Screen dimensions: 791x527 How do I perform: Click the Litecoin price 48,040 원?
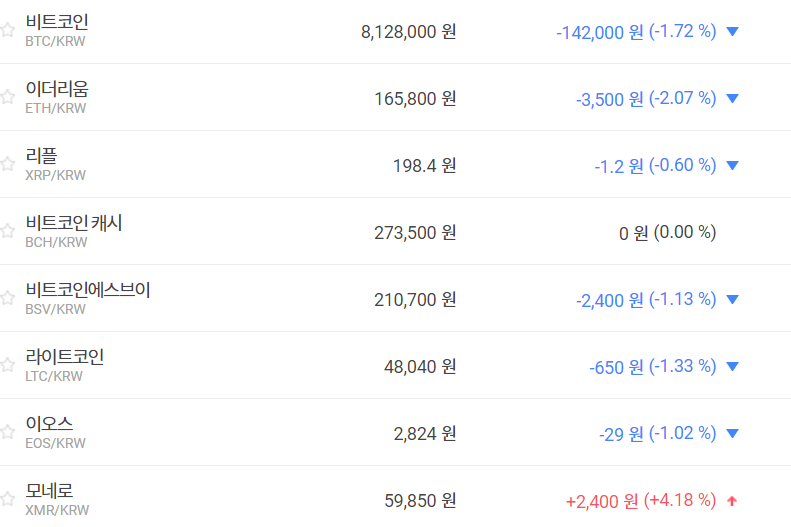tap(420, 366)
